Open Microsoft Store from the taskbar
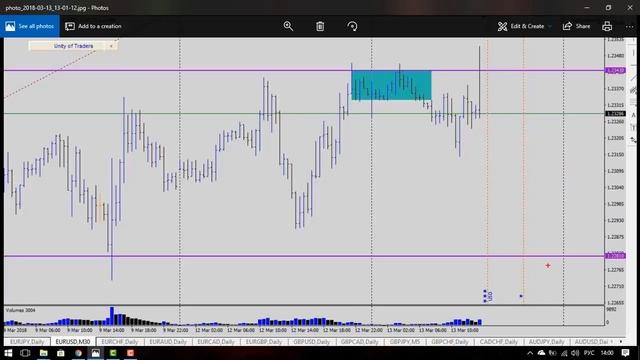This screenshot has height=360, width=640. tap(60, 353)
